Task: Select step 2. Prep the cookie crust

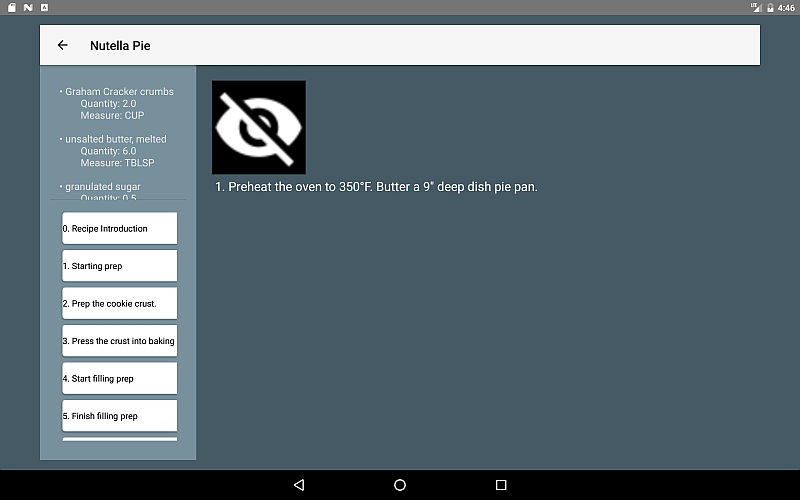Action: coord(120,303)
